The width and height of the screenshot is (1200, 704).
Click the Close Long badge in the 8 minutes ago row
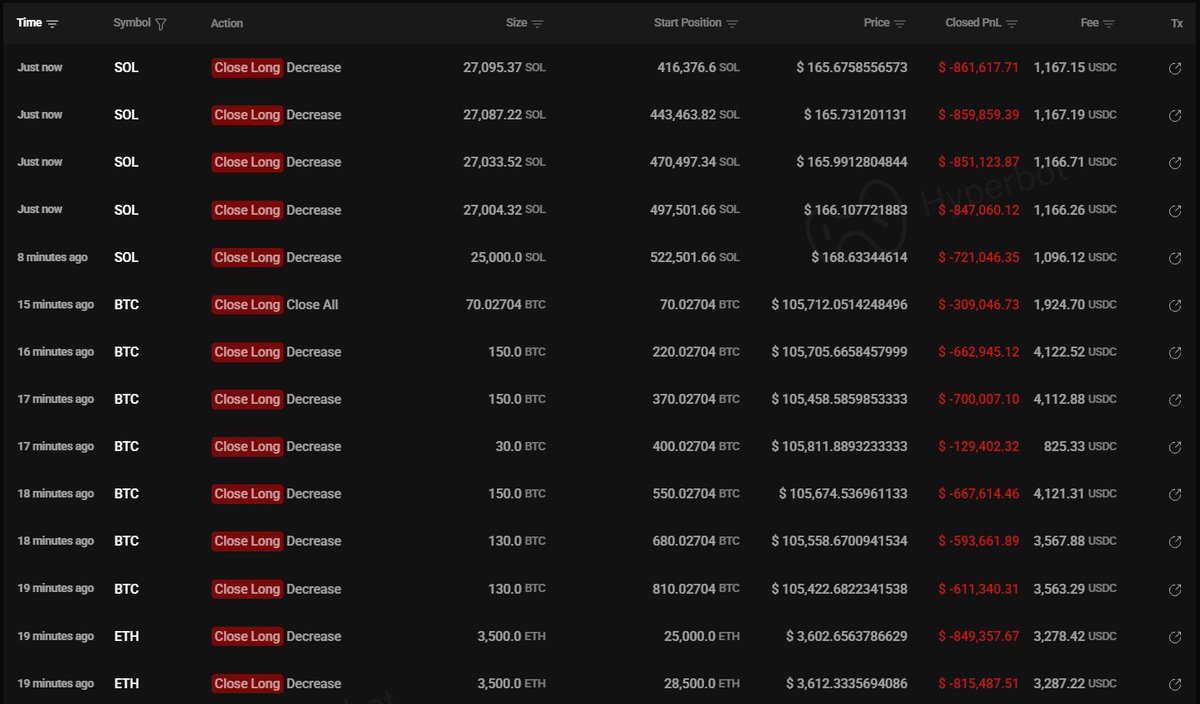coord(247,257)
